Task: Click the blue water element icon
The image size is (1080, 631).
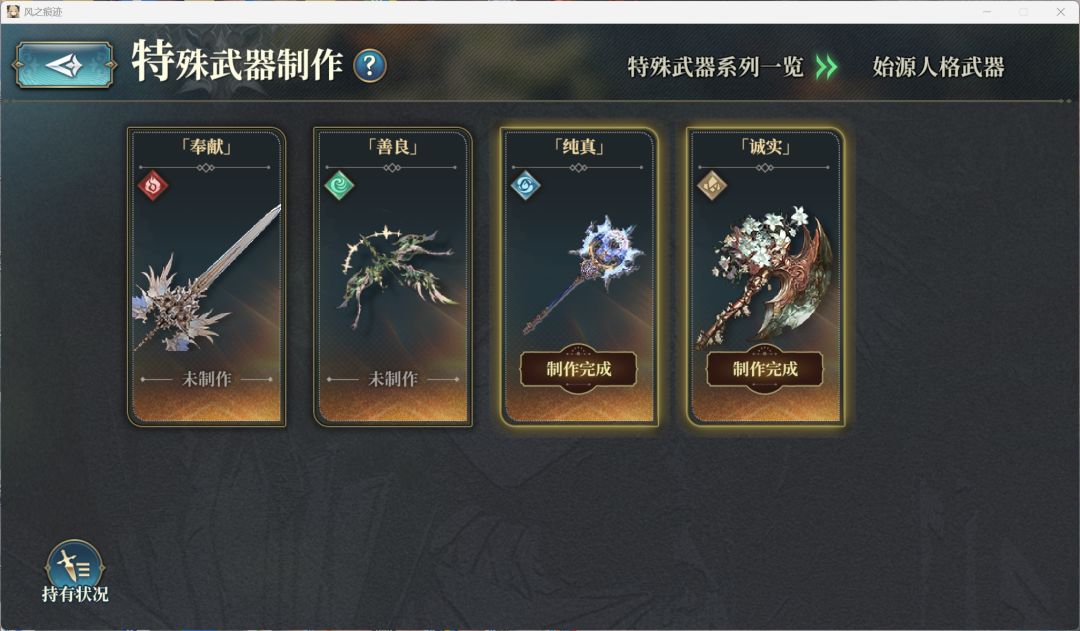Action: point(526,185)
